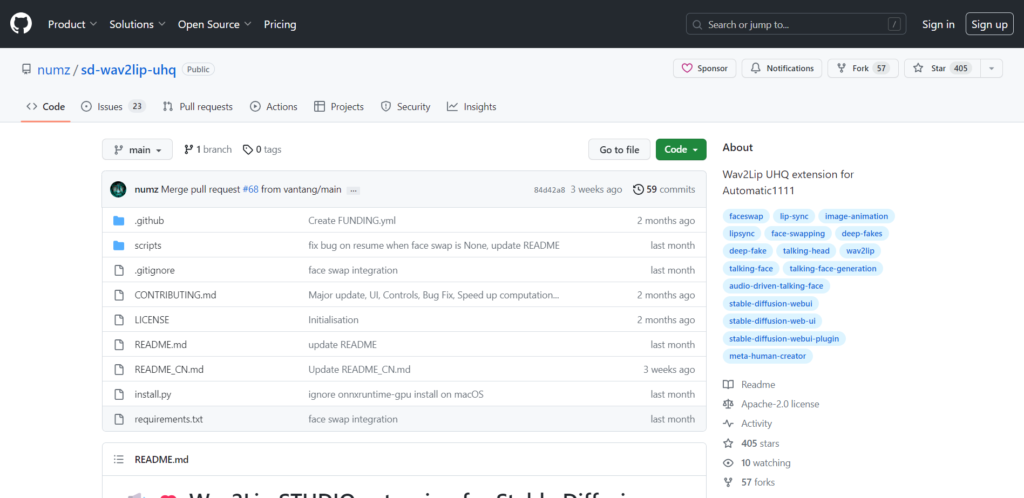Expand the Solutions menu
This screenshot has height=498, width=1024.
[x=136, y=24]
